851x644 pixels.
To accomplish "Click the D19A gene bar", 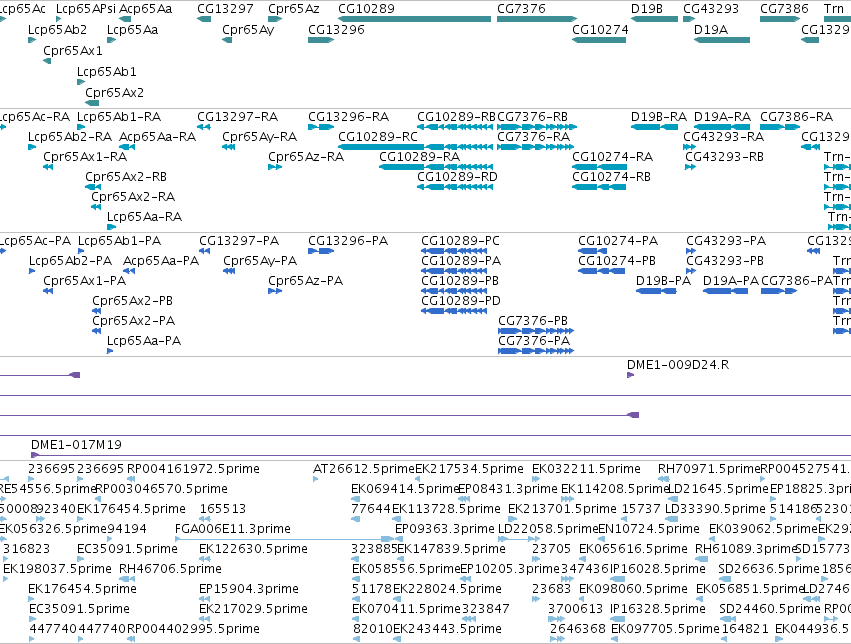I will 722,40.
